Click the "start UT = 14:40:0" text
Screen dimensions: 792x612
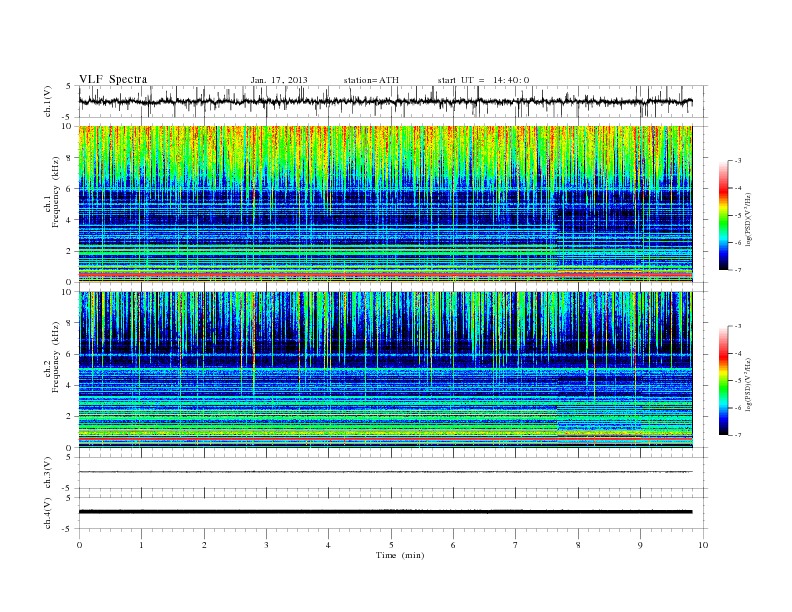(x=483, y=80)
